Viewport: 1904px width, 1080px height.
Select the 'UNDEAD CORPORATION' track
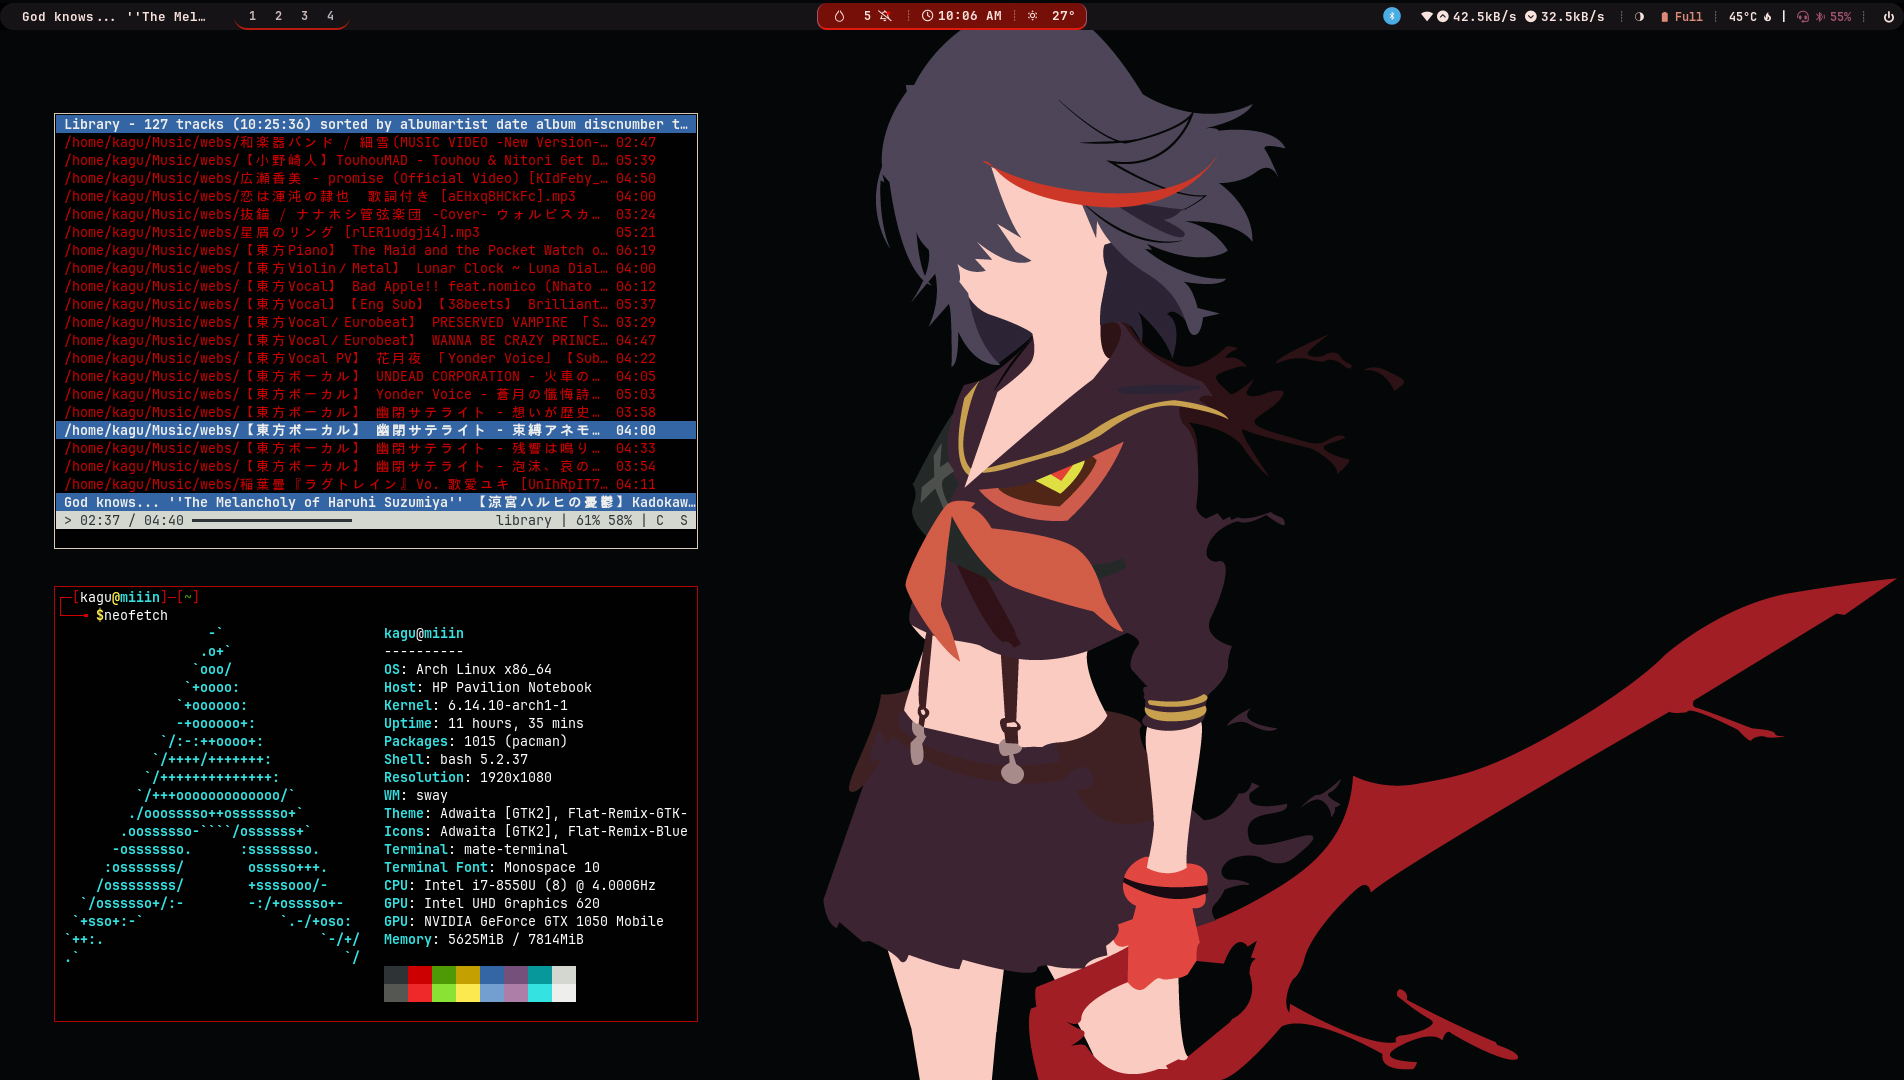(x=376, y=376)
